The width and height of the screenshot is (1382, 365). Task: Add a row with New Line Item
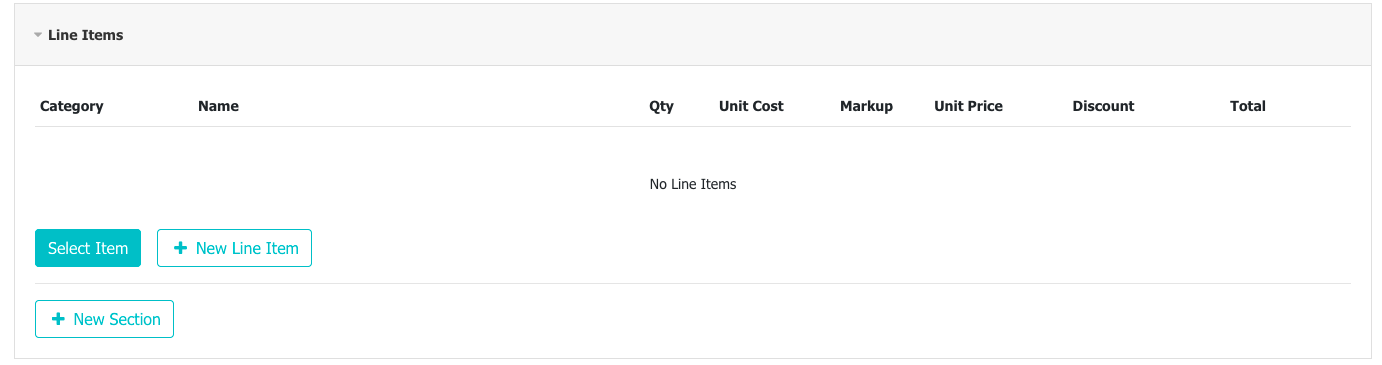tap(234, 248)
